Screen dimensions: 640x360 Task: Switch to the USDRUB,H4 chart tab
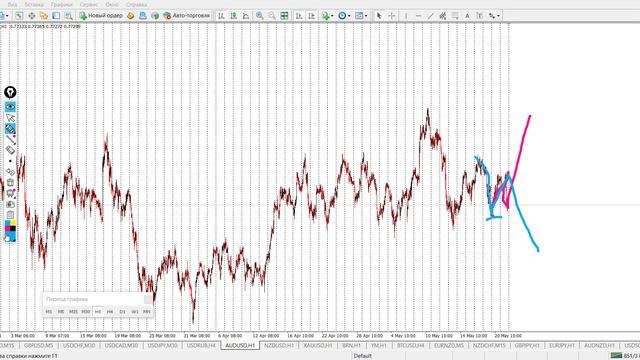(201, 345)
